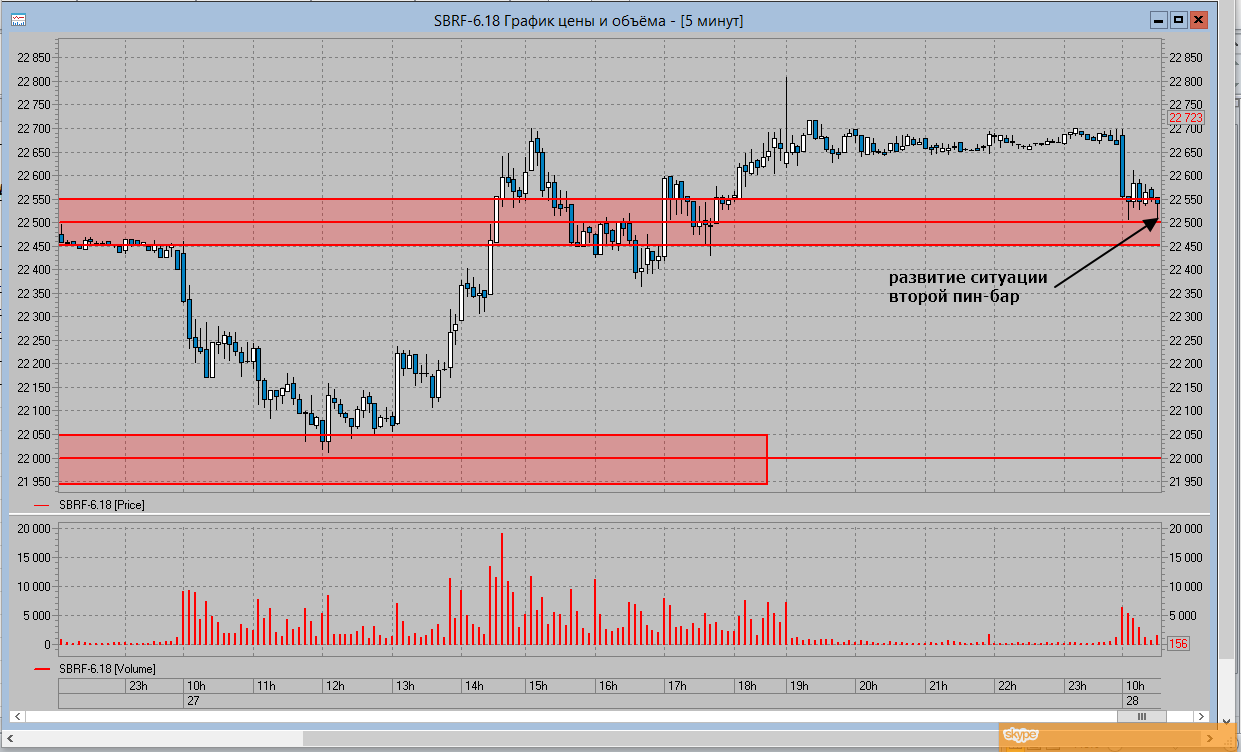Screen dimensions: 1241x752
Task: Click the 18h label on the time axis
Action: pyautogui.click(x=746, y=685)
